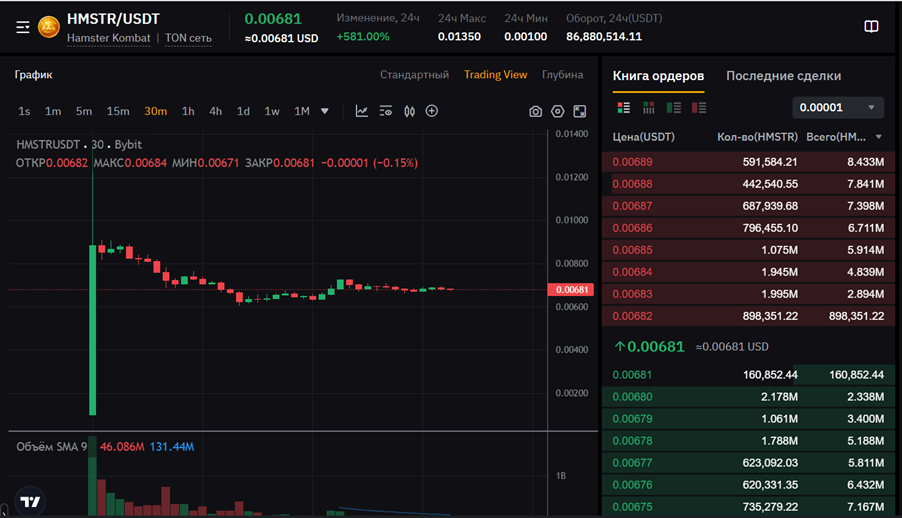902x518 pixels.
Task: Click buy order at price 0.00681
Action: (x=748, y=375)
